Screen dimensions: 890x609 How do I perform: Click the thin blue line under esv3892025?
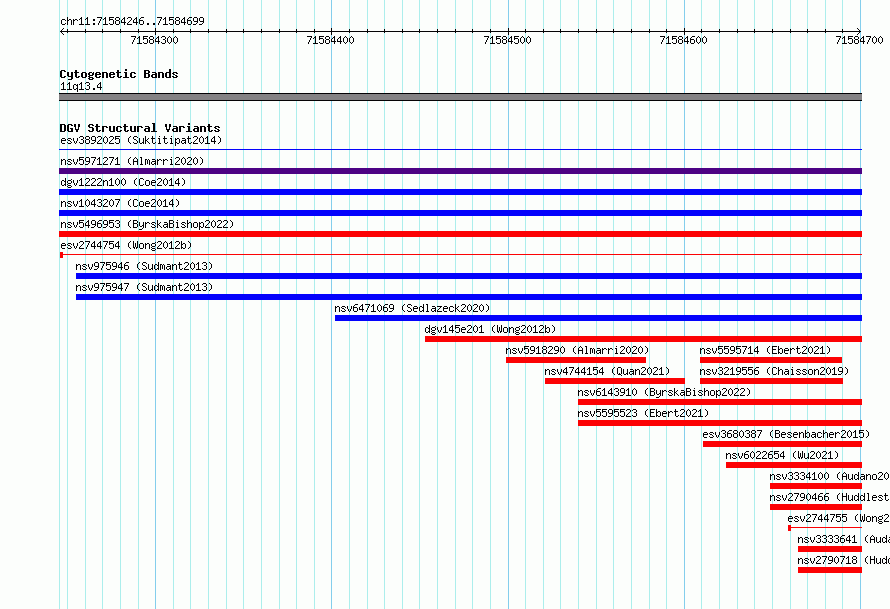(x=460, y=150)
